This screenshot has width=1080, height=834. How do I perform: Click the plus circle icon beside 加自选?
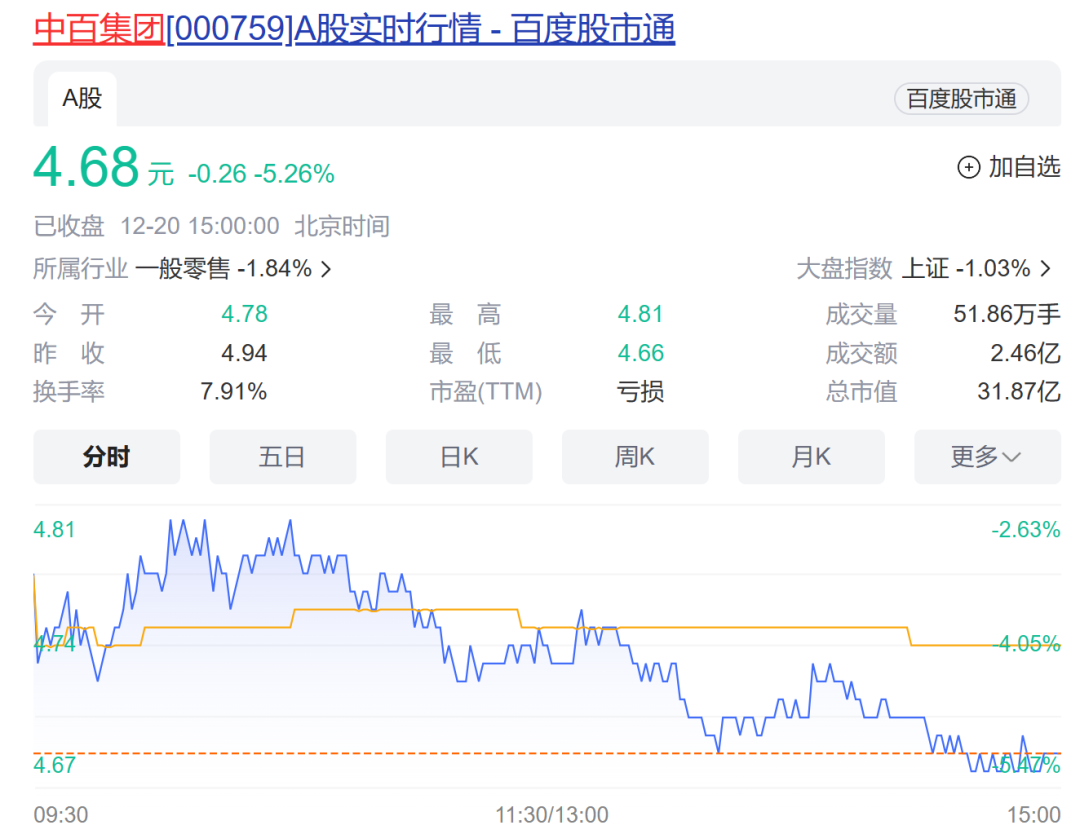click(968, 167)
